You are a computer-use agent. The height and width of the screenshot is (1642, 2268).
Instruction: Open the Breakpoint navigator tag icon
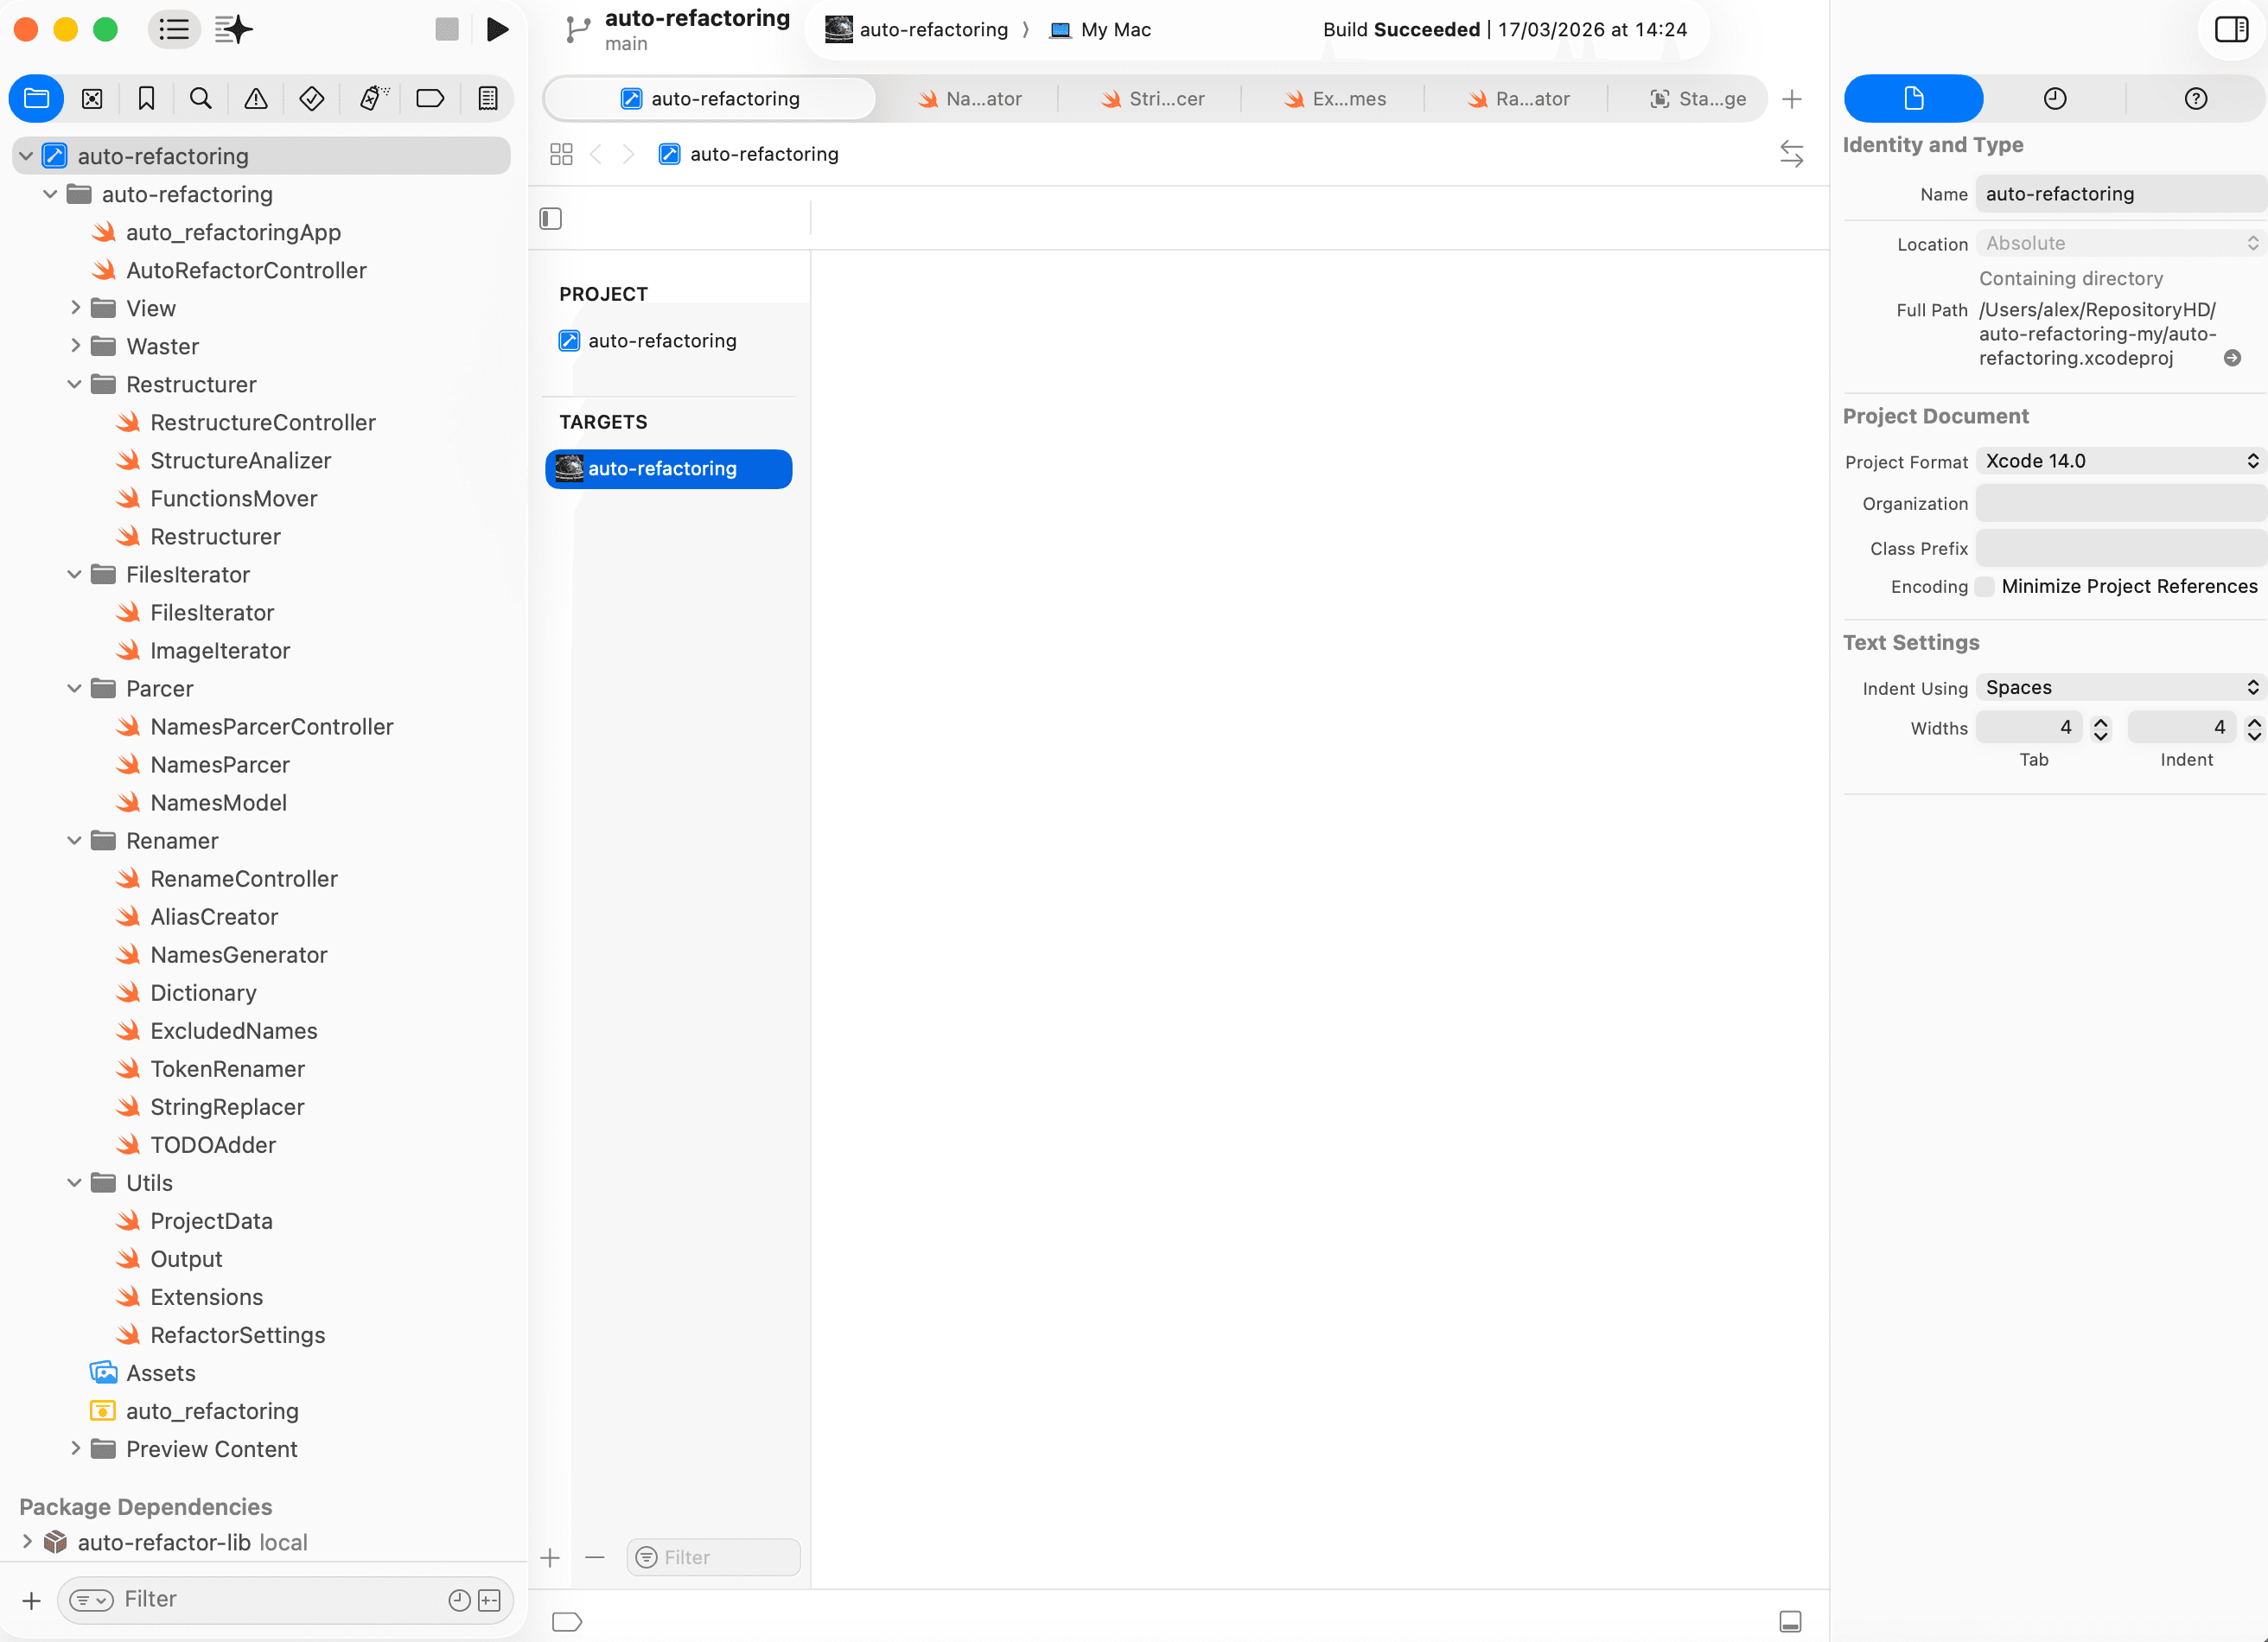pyautogui.click(x=430, y=98)
